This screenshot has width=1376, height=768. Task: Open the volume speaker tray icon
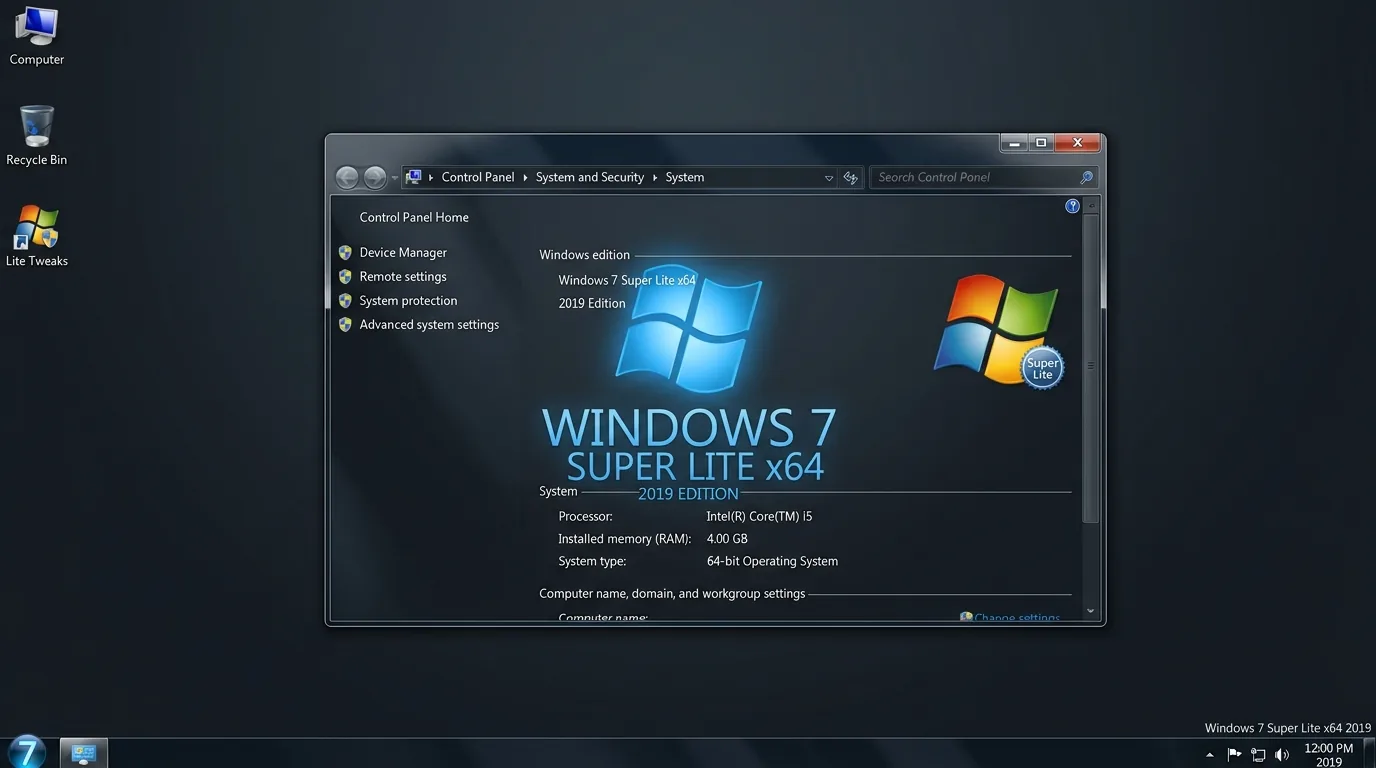(1282, 755)
